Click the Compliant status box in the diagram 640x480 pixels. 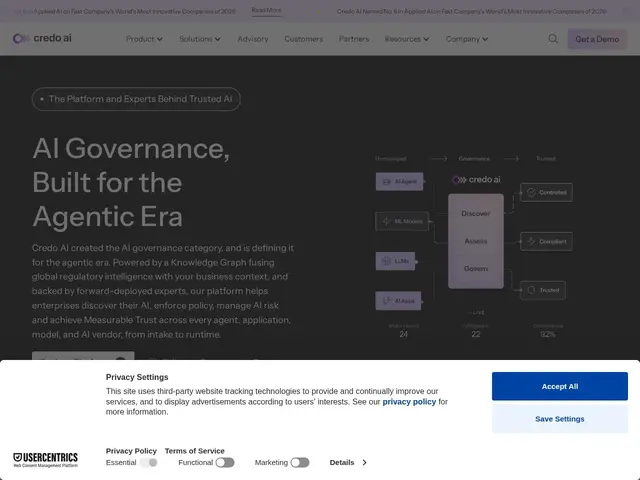pyautogui.click(x=546, y=241)
